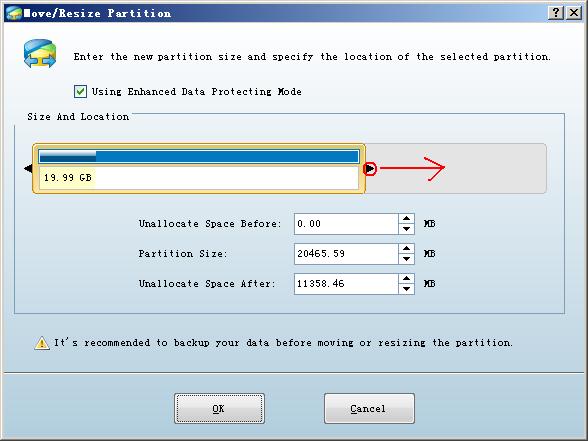Increase Unallocate Space After value
Image resolution: width=588 pixels, height=441 pixels.
coord(406,279)
